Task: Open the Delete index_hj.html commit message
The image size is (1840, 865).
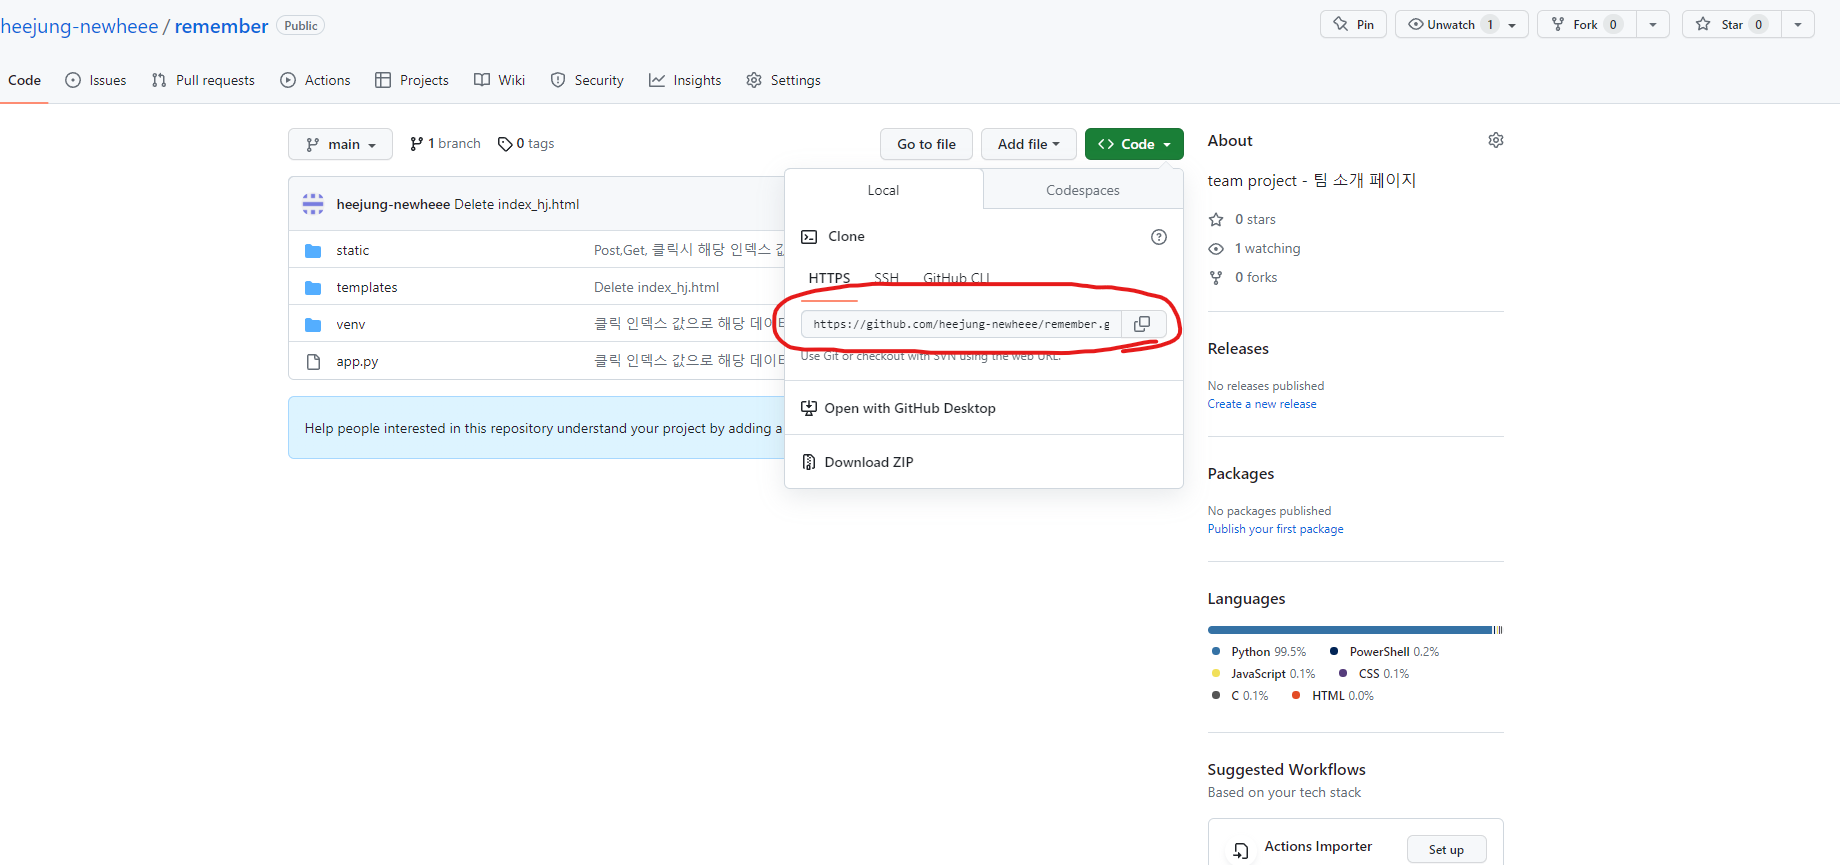Action: point(517,204)
